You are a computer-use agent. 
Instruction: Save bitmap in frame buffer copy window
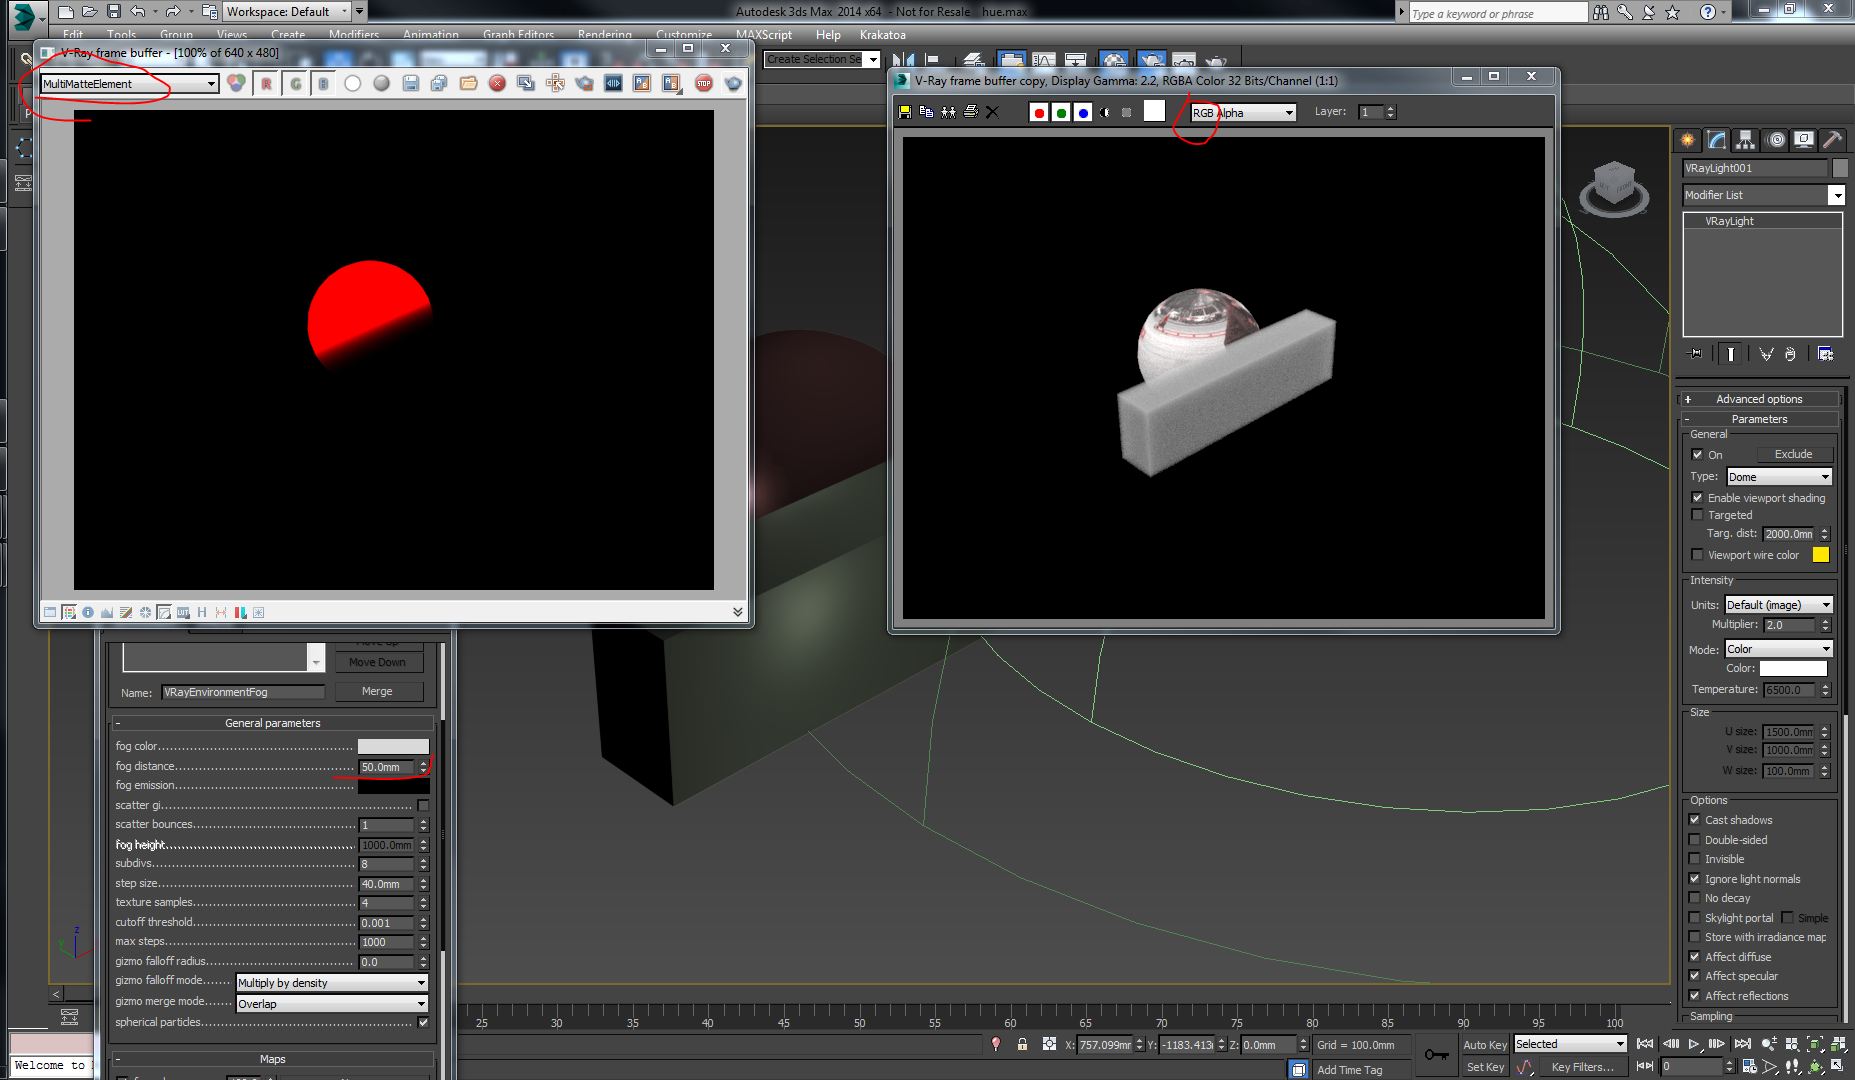pyautogui.click(x=905, y=112)
